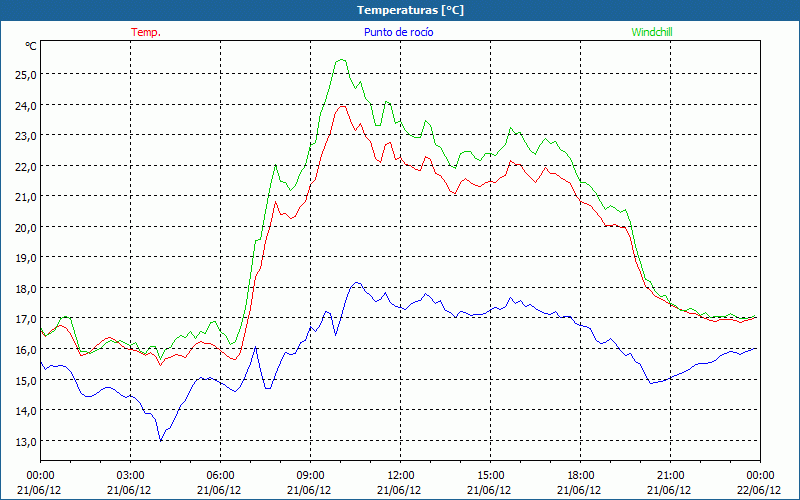This screenshot has height=500, width=800.
Task: Click the 12:00 time axis label
Action: point(401,476)
